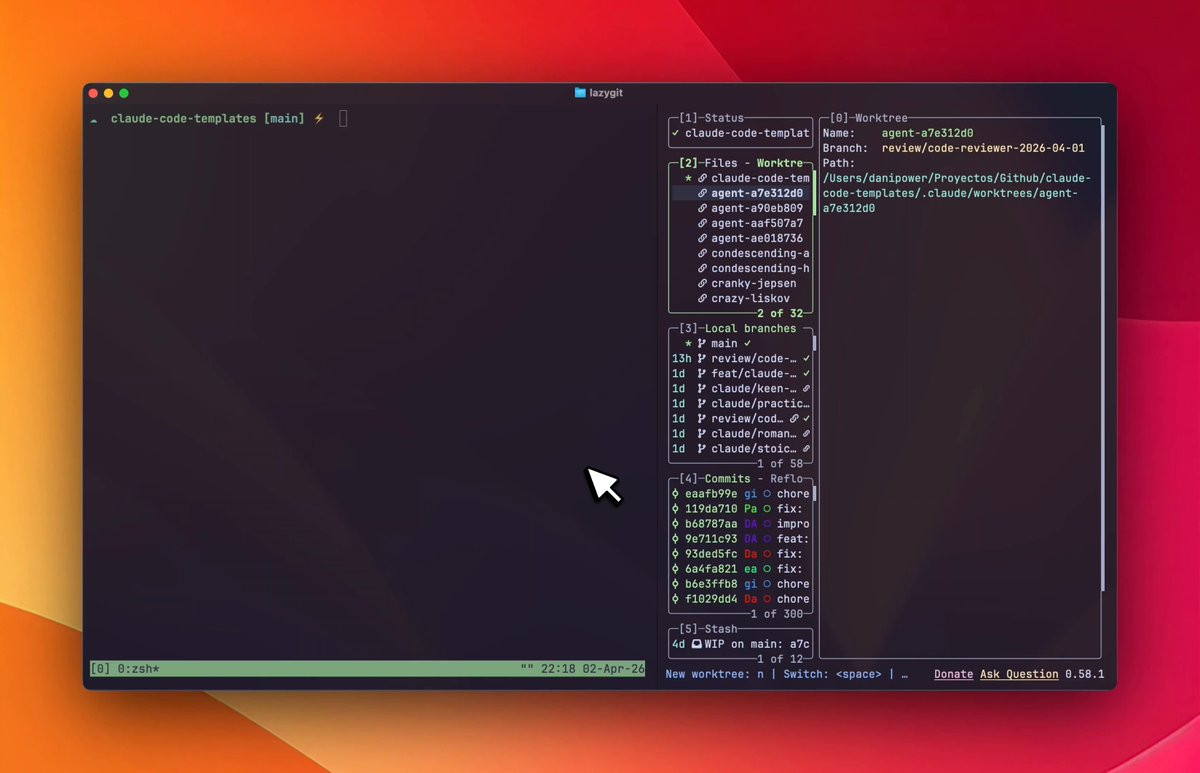Click the Worktree main panel scrollbar
1200x773 pixels.
coord(1103,356)
